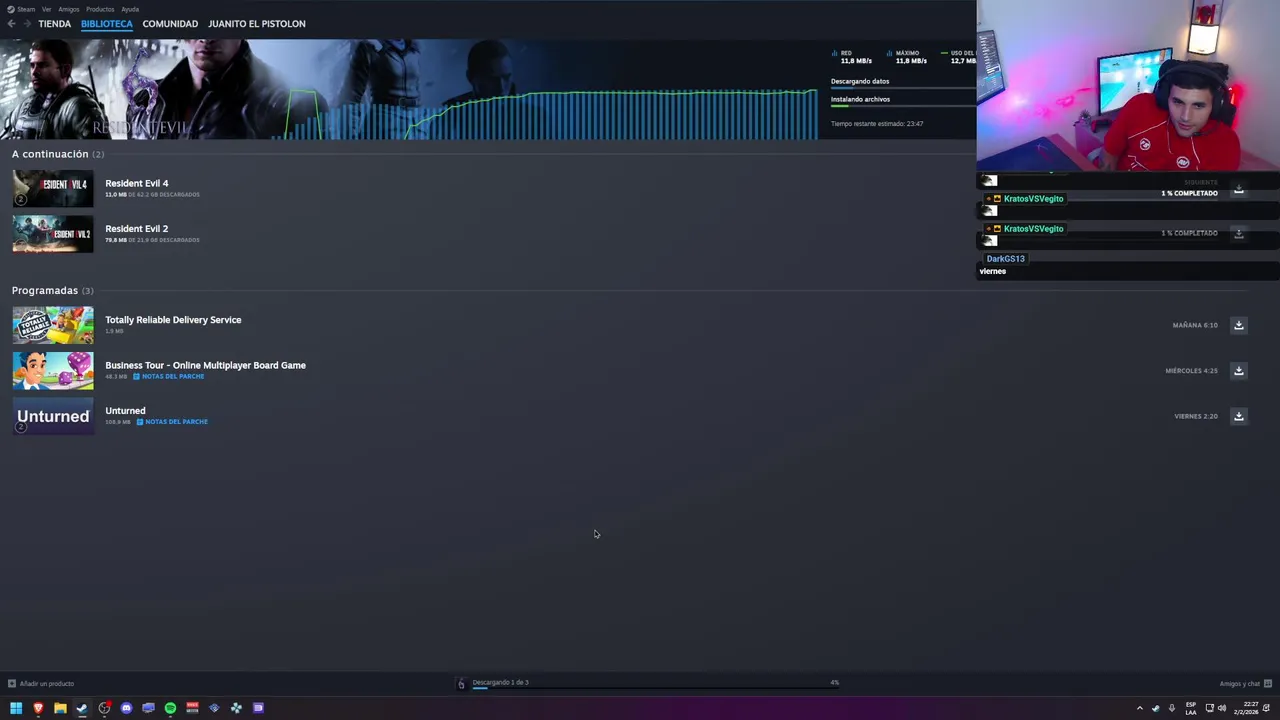Click Añadir un producto button
1280x720 pixels.
(x=41, y=684)
